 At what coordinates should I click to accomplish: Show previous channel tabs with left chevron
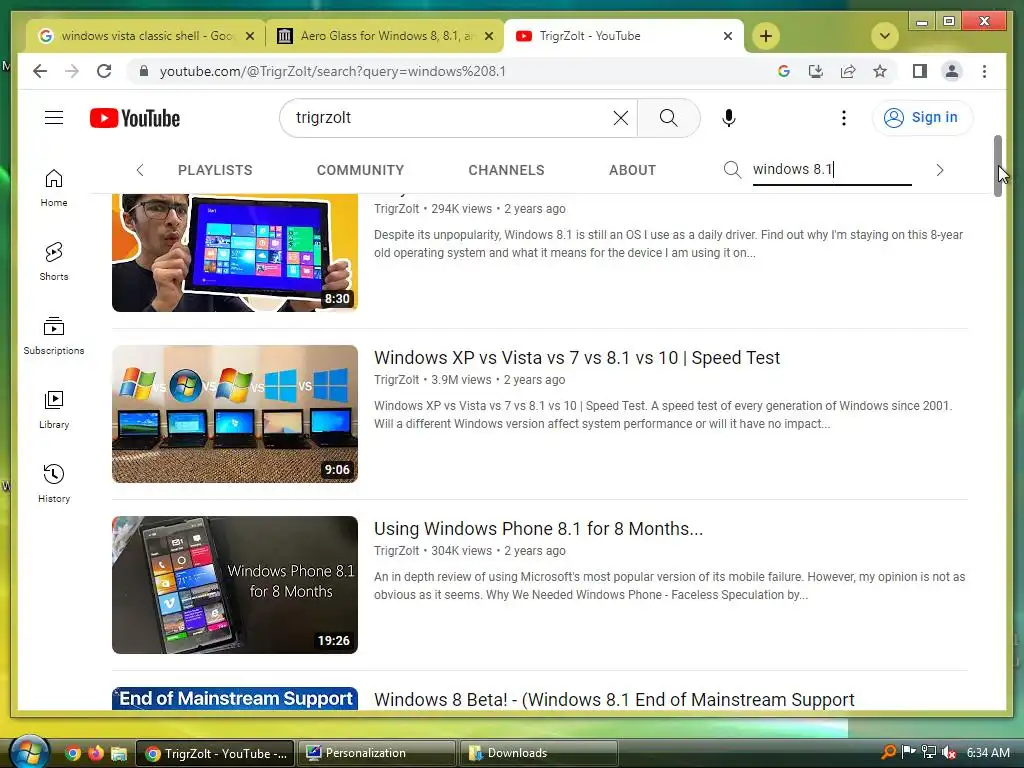[140, 170]
